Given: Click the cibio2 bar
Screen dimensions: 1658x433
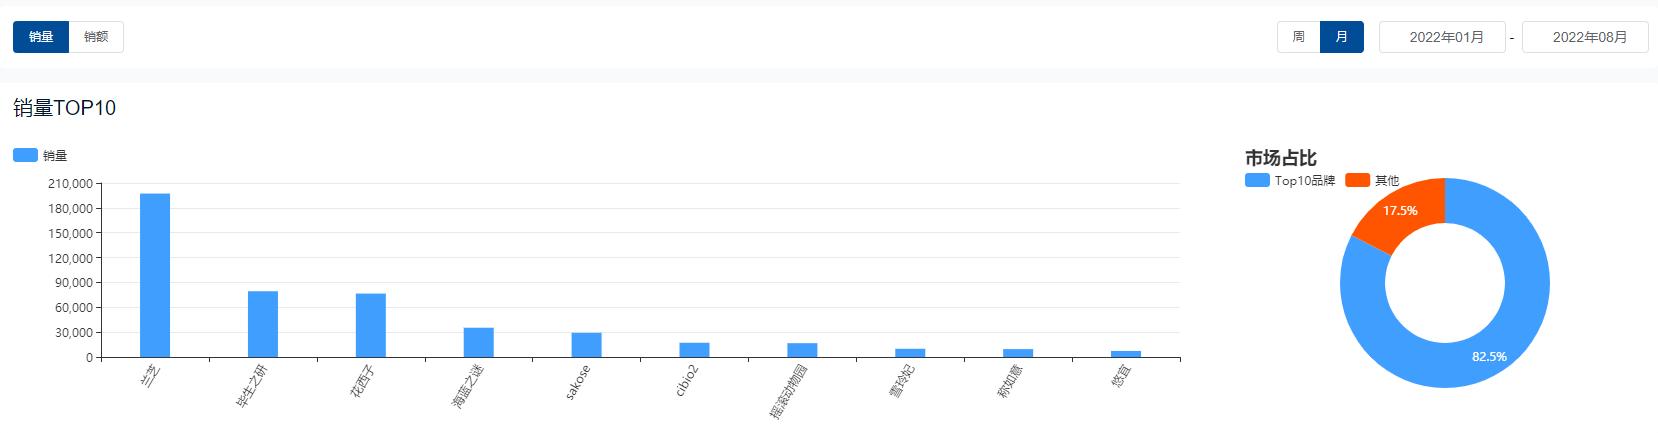Looking at the screenshot, I should pyautogui.click(x=694, y=350).
